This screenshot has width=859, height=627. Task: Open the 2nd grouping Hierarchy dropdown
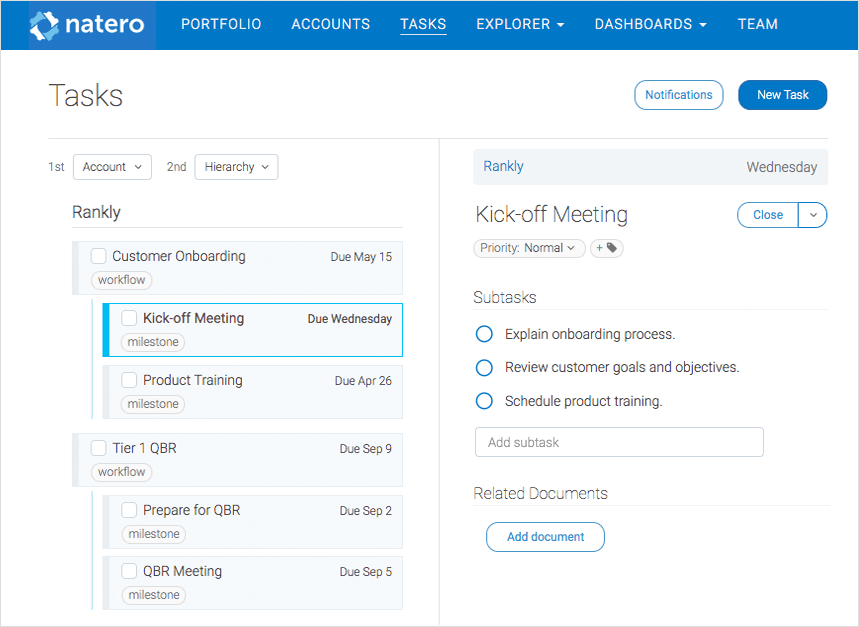point(236,167)
